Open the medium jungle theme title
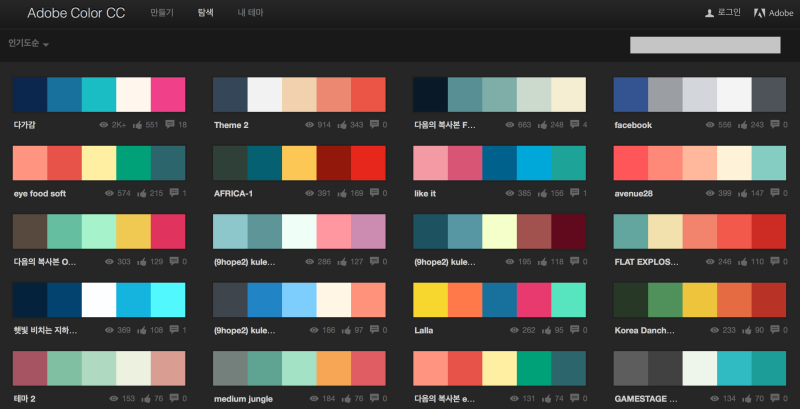 coord(243,399)
